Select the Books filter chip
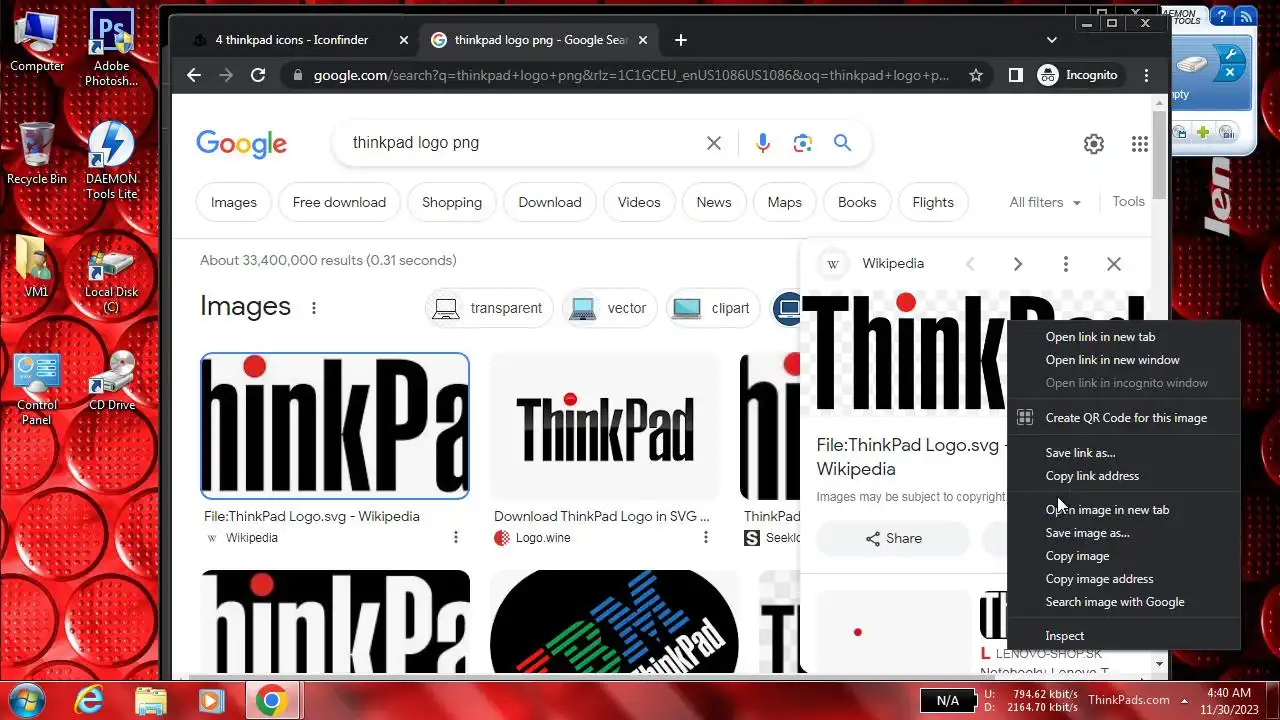Image resolution: width=1280 pixels, height=720 pixels. (x=857, y=202)
